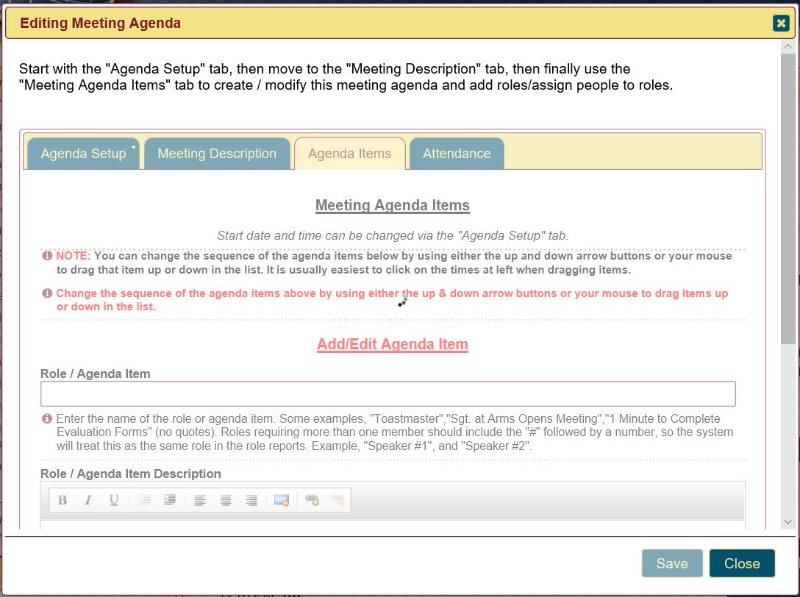Click the insert image icon

pyautogui.click(x=281, y=500)
